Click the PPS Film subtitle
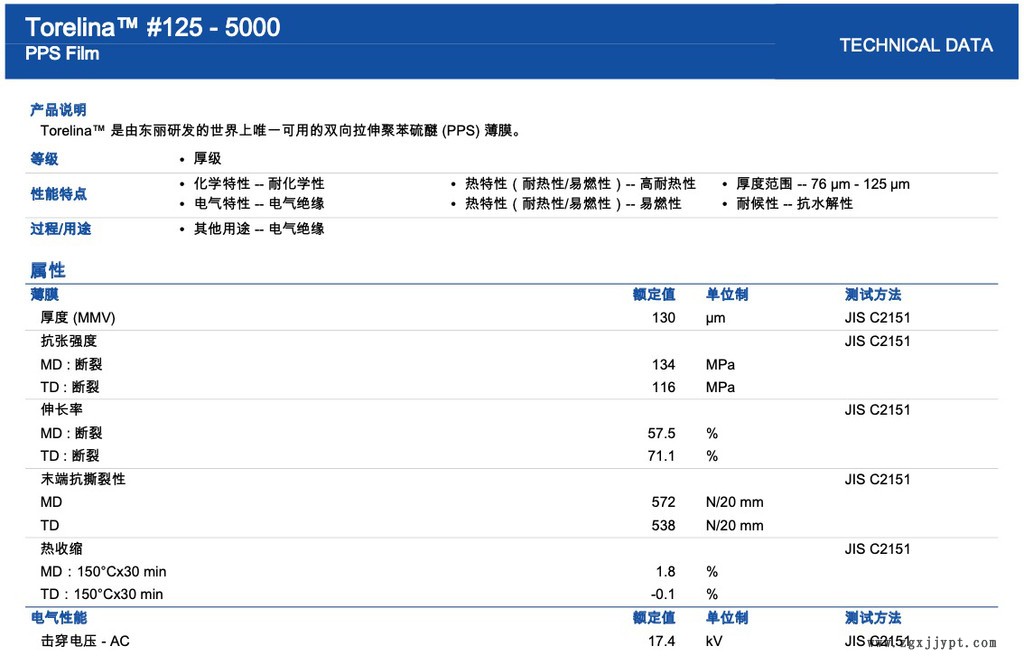The width and height of the screenshot is (1024, 665). (62, 54)
